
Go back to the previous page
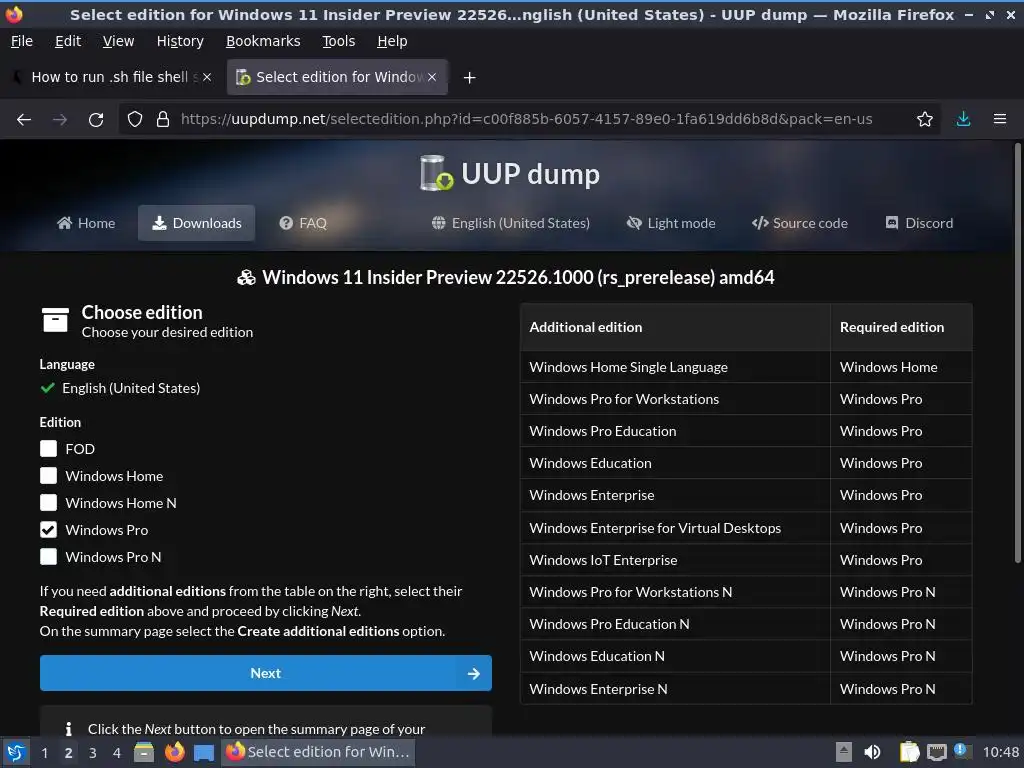click(x=24, y=120)
